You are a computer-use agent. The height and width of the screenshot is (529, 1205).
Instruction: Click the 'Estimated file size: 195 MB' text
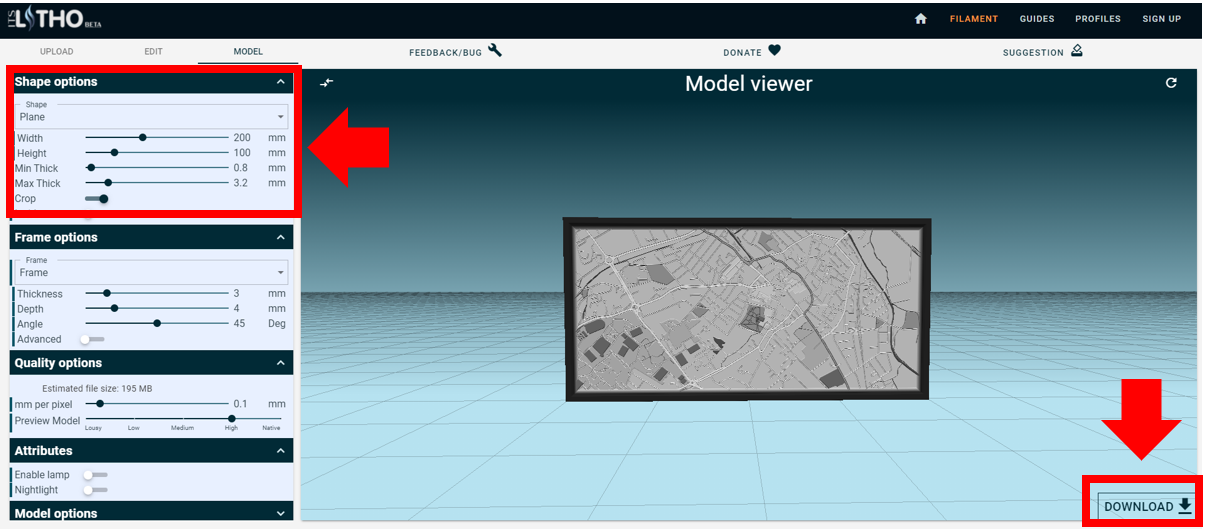point(97,388)
